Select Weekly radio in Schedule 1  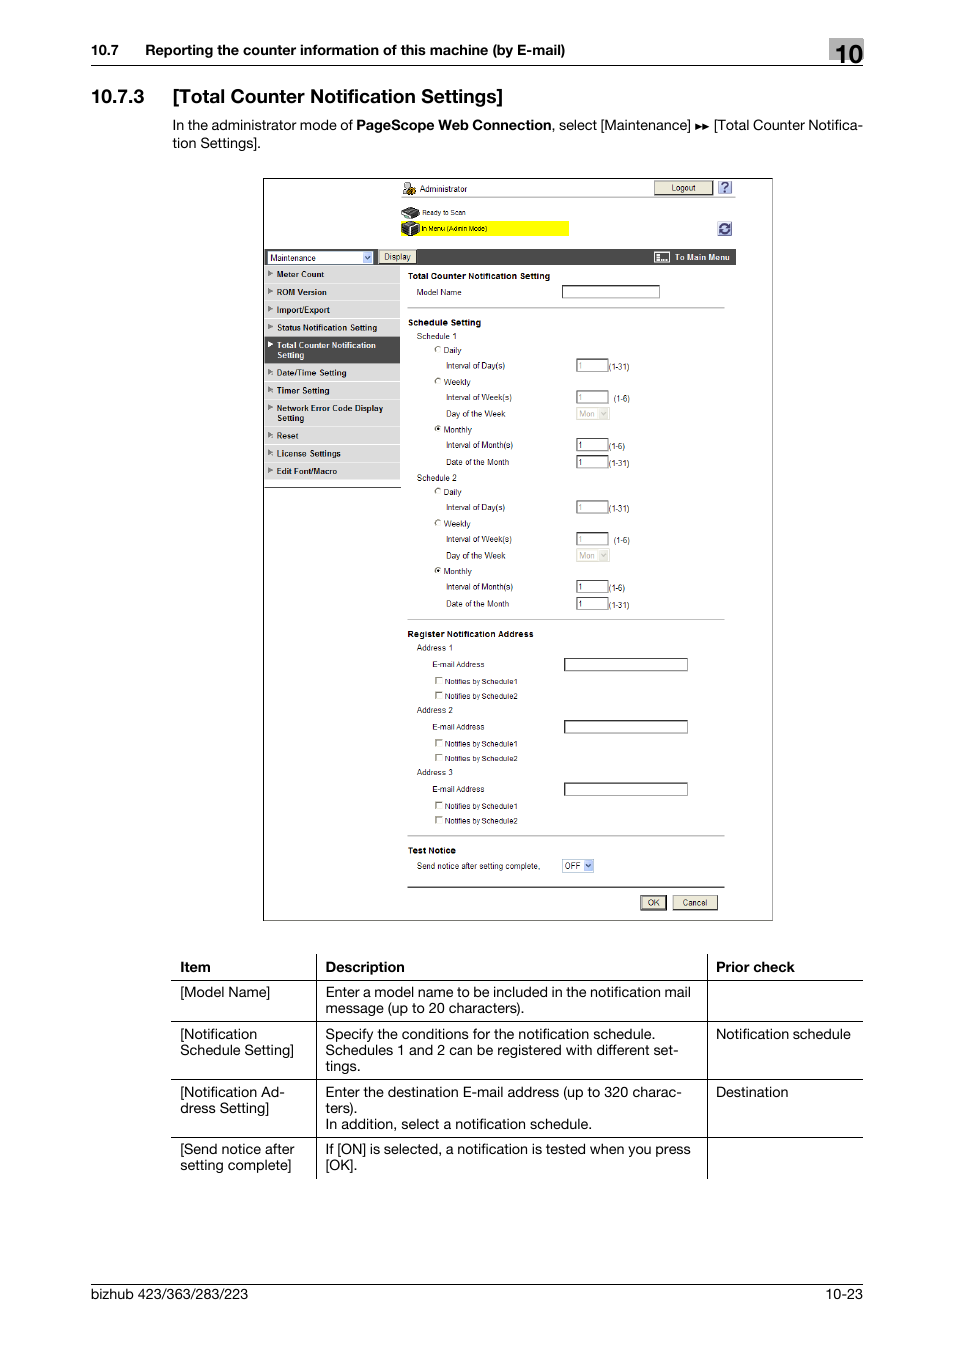tap(437, 381)
